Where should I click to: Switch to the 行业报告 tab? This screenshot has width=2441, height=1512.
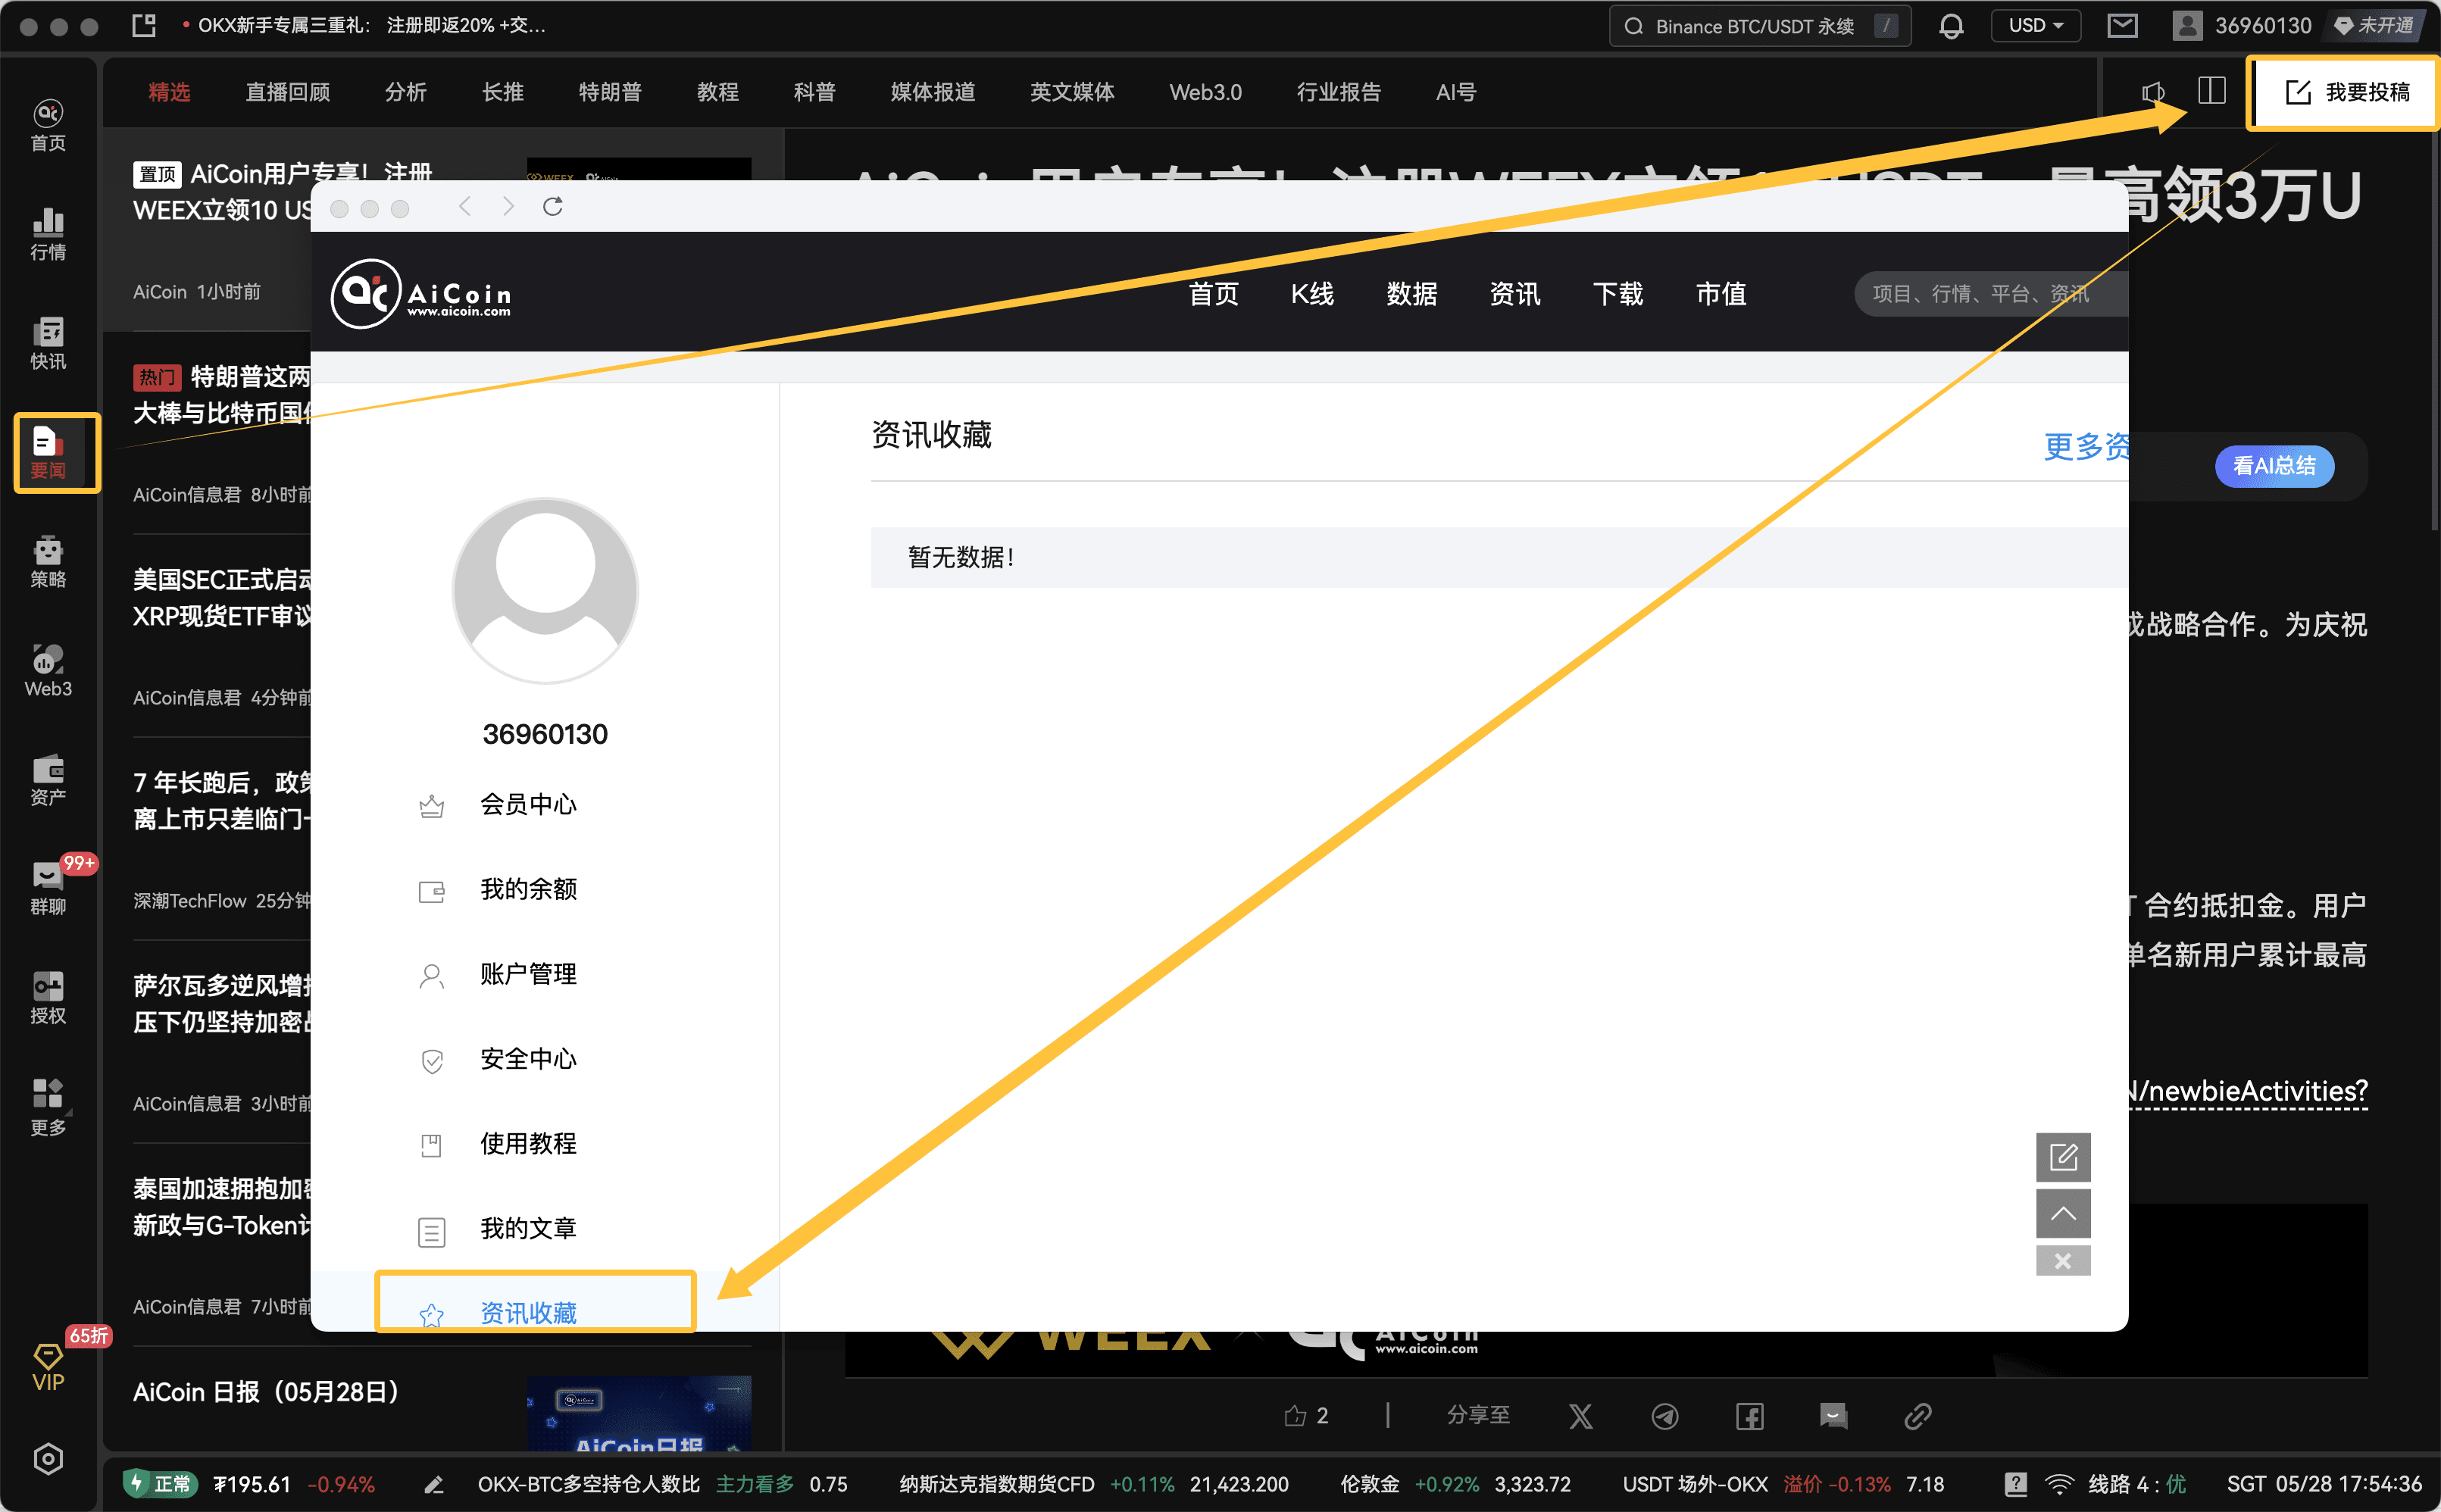click(1338, 92)
